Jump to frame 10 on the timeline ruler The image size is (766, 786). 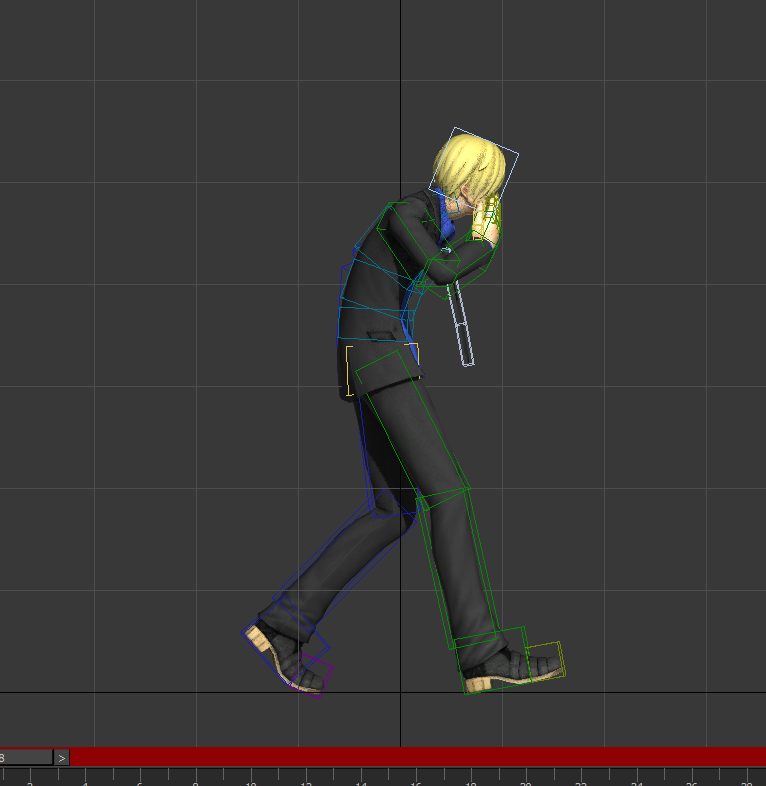[251, 778]
